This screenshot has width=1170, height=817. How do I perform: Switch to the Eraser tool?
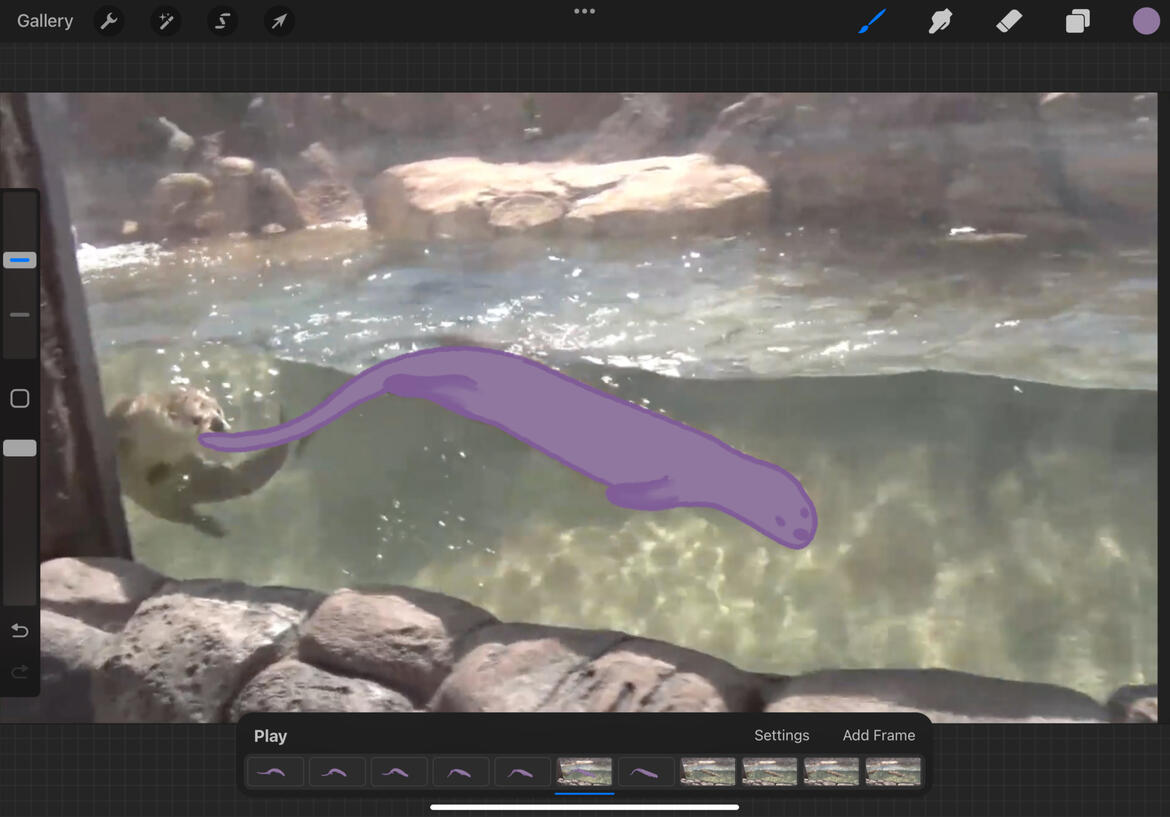[x=1009, y=21]
